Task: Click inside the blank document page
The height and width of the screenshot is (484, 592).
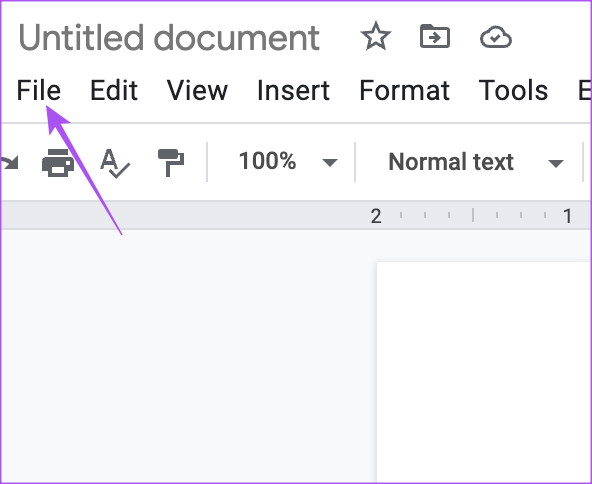Action: tap(484, 372)
